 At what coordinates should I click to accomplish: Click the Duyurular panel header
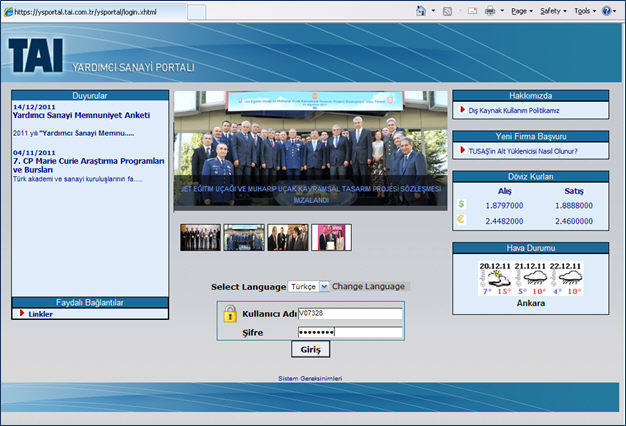pos(90,95)
